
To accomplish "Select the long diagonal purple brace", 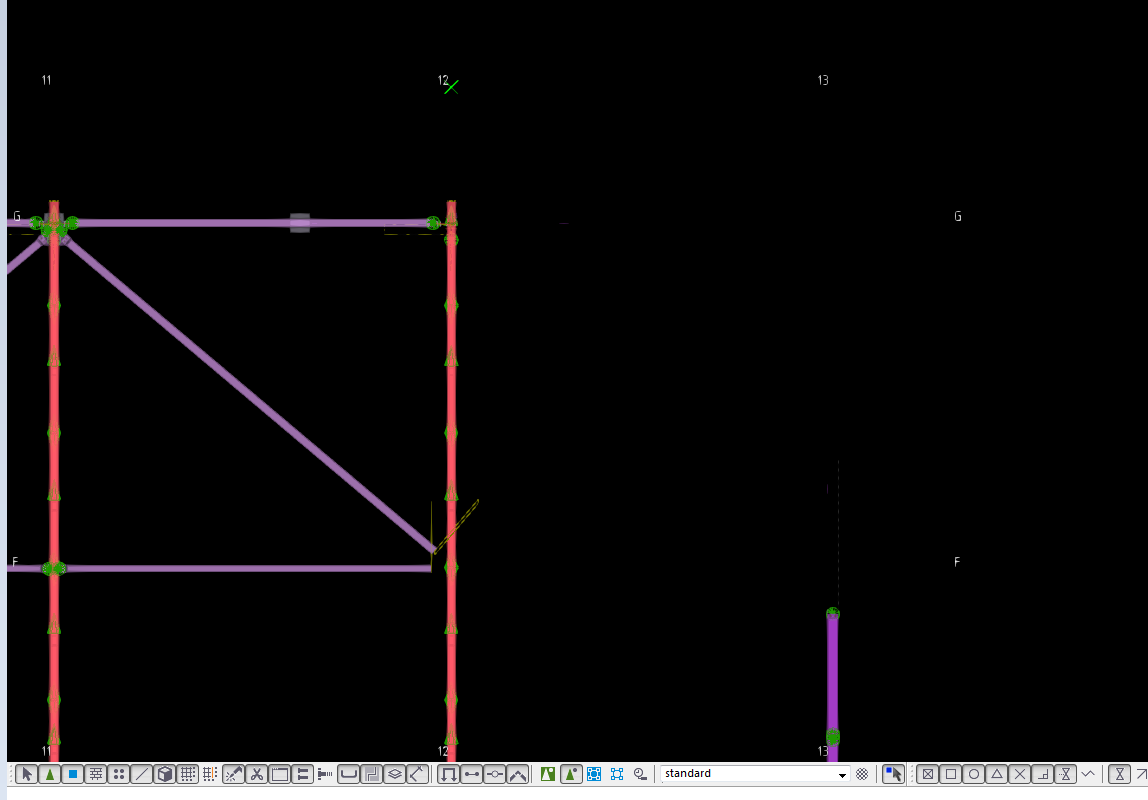I will pyautogui.click(x=249, y=395).
